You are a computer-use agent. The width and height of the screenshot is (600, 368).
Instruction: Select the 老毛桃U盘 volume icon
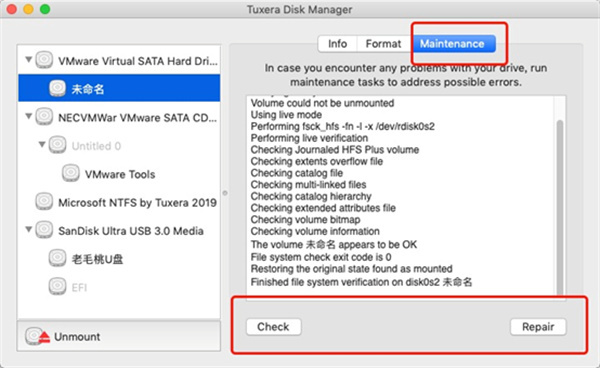pyautogui.click(x=57, y=258)
